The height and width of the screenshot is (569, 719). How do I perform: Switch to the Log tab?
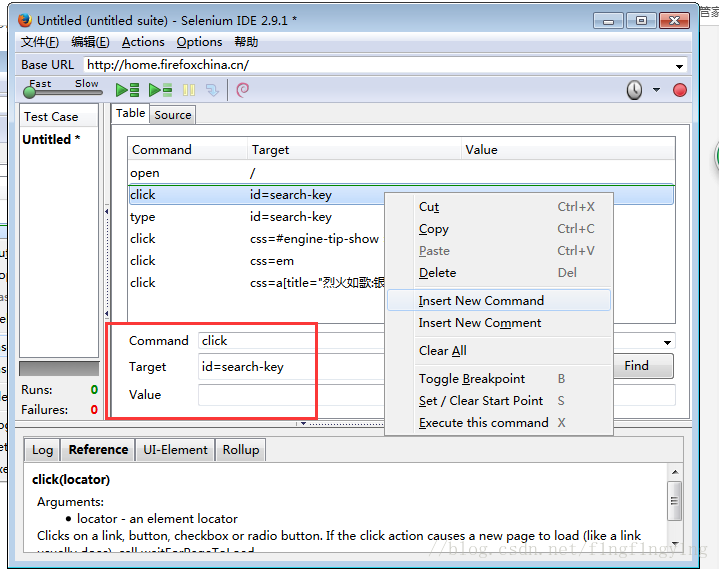[42, 450]
